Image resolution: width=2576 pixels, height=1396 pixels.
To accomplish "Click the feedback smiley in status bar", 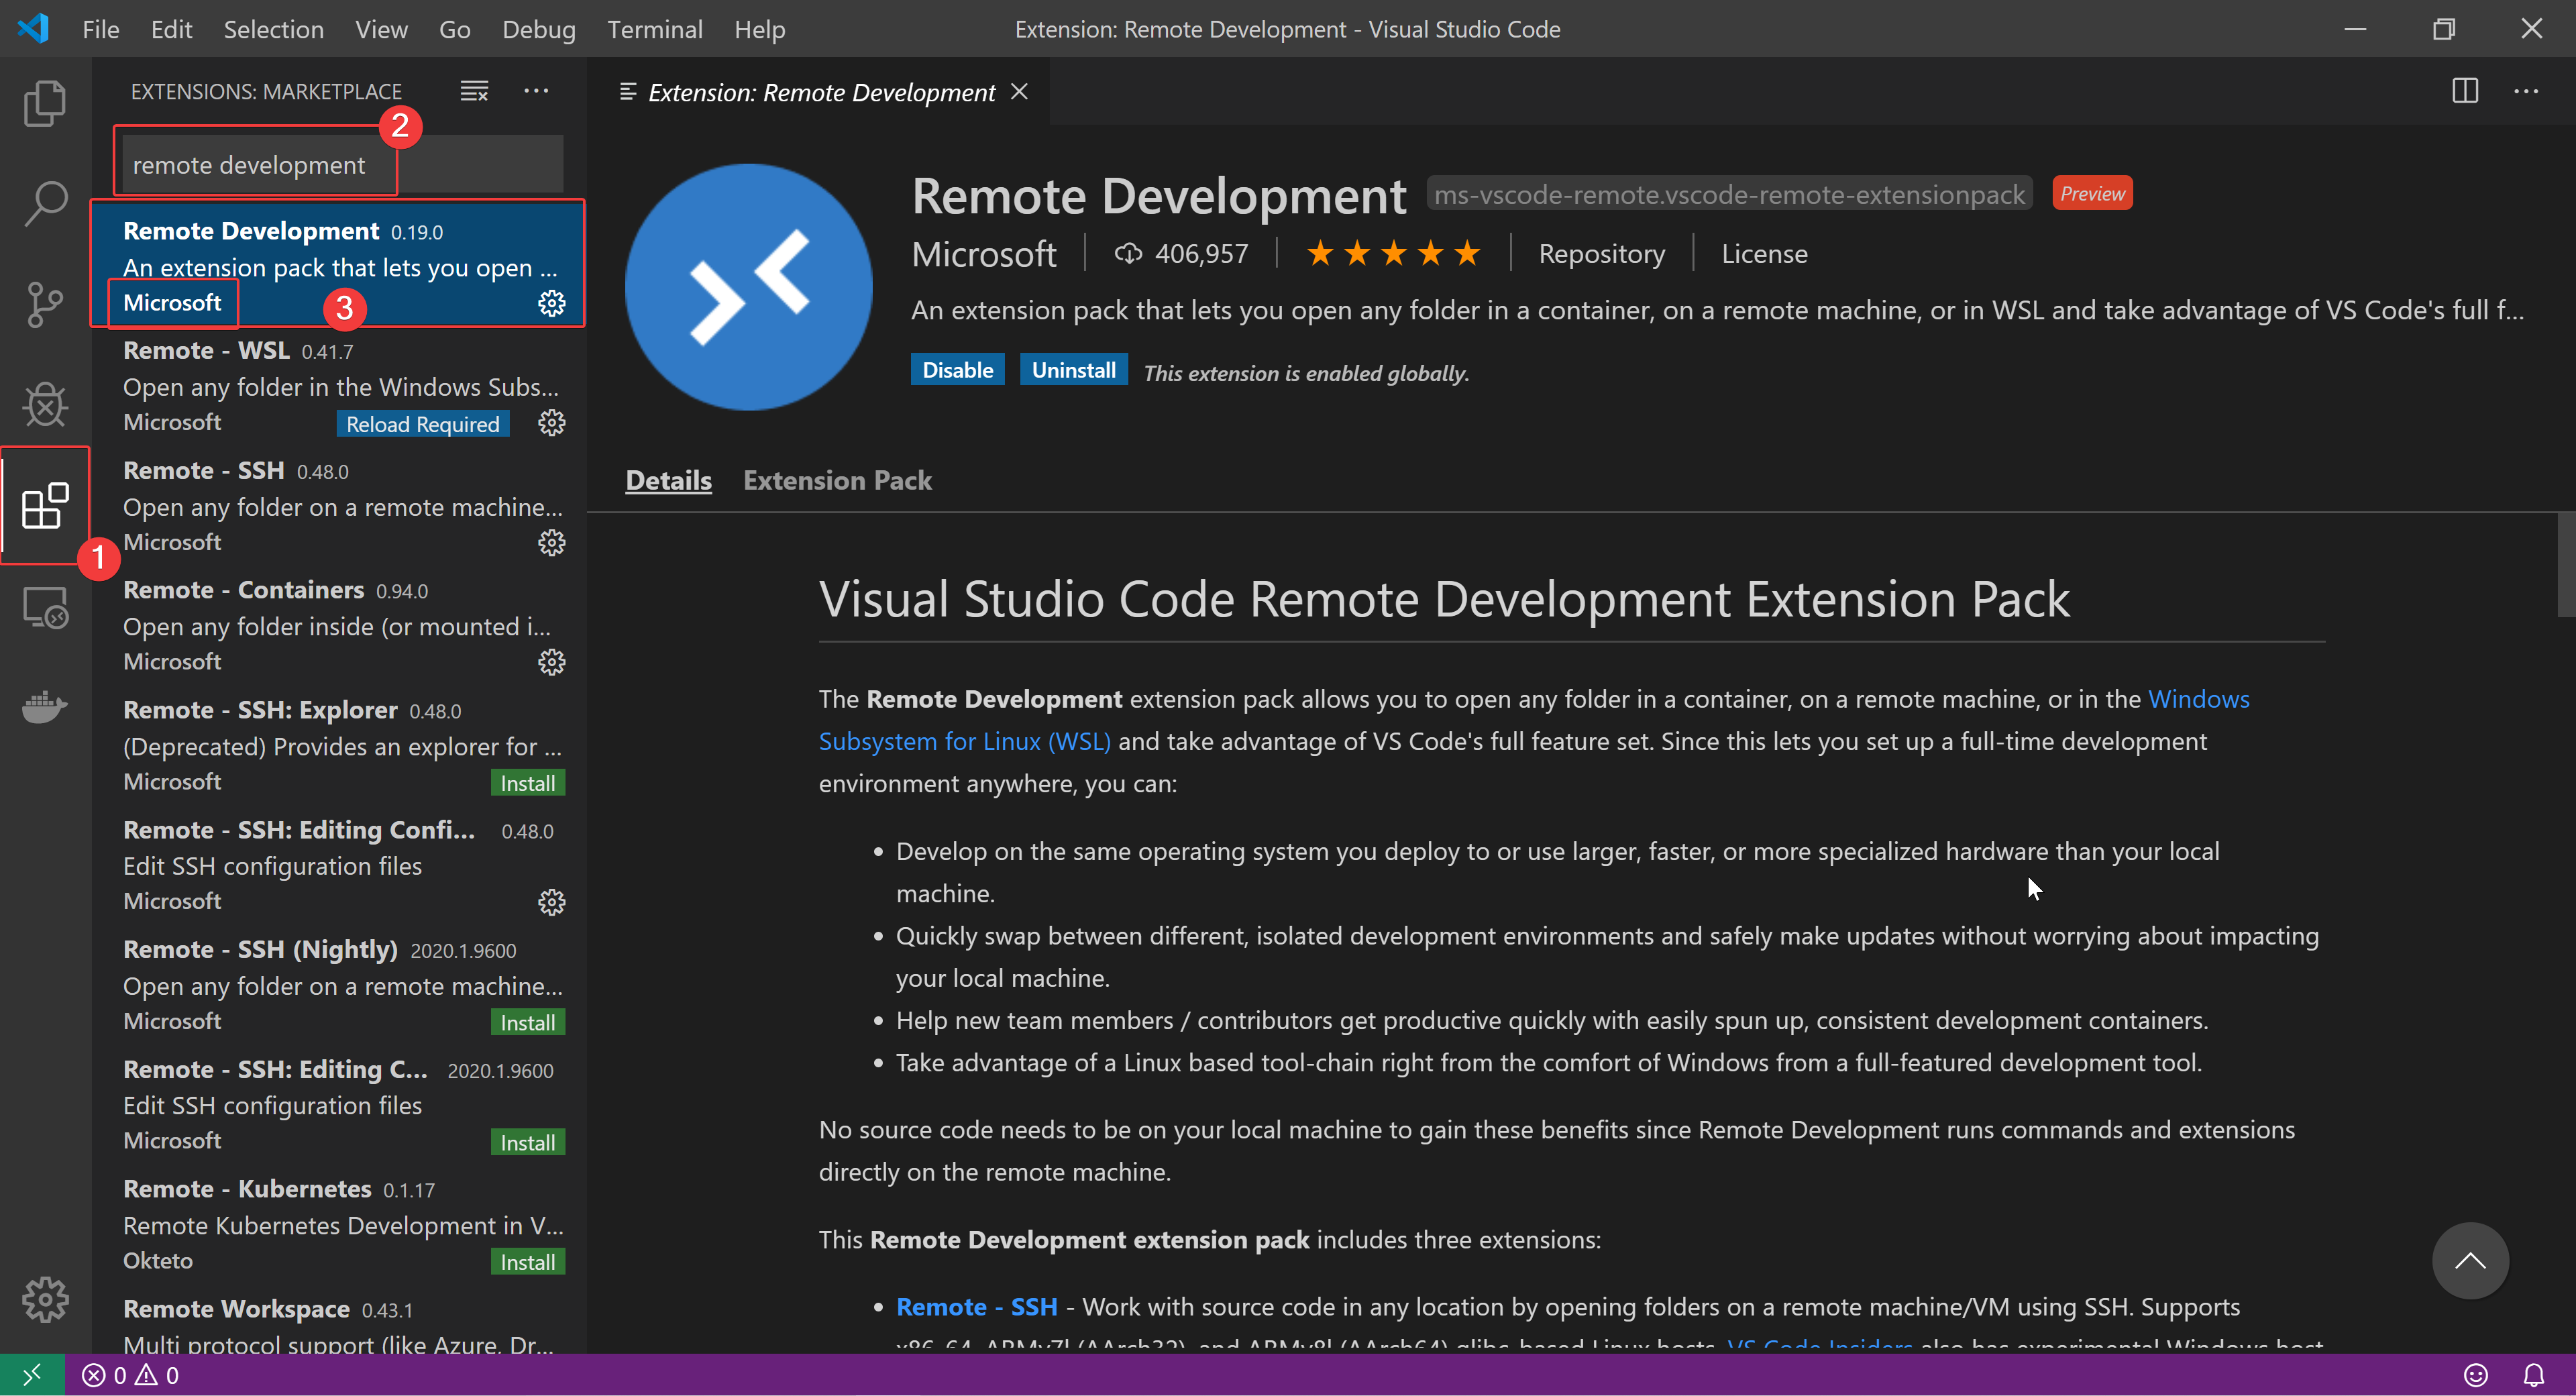I will (2476, 1375).
